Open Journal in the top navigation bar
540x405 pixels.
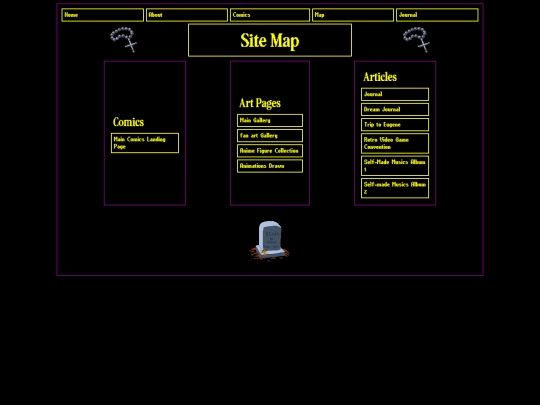click(x=437, y=15)
